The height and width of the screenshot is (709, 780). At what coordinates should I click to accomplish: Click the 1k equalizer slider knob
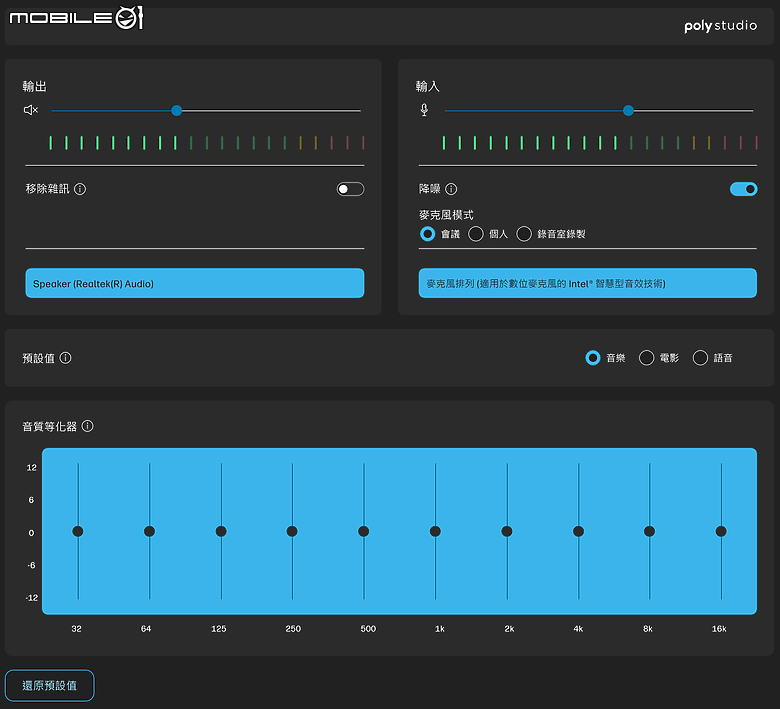(435, 531)
